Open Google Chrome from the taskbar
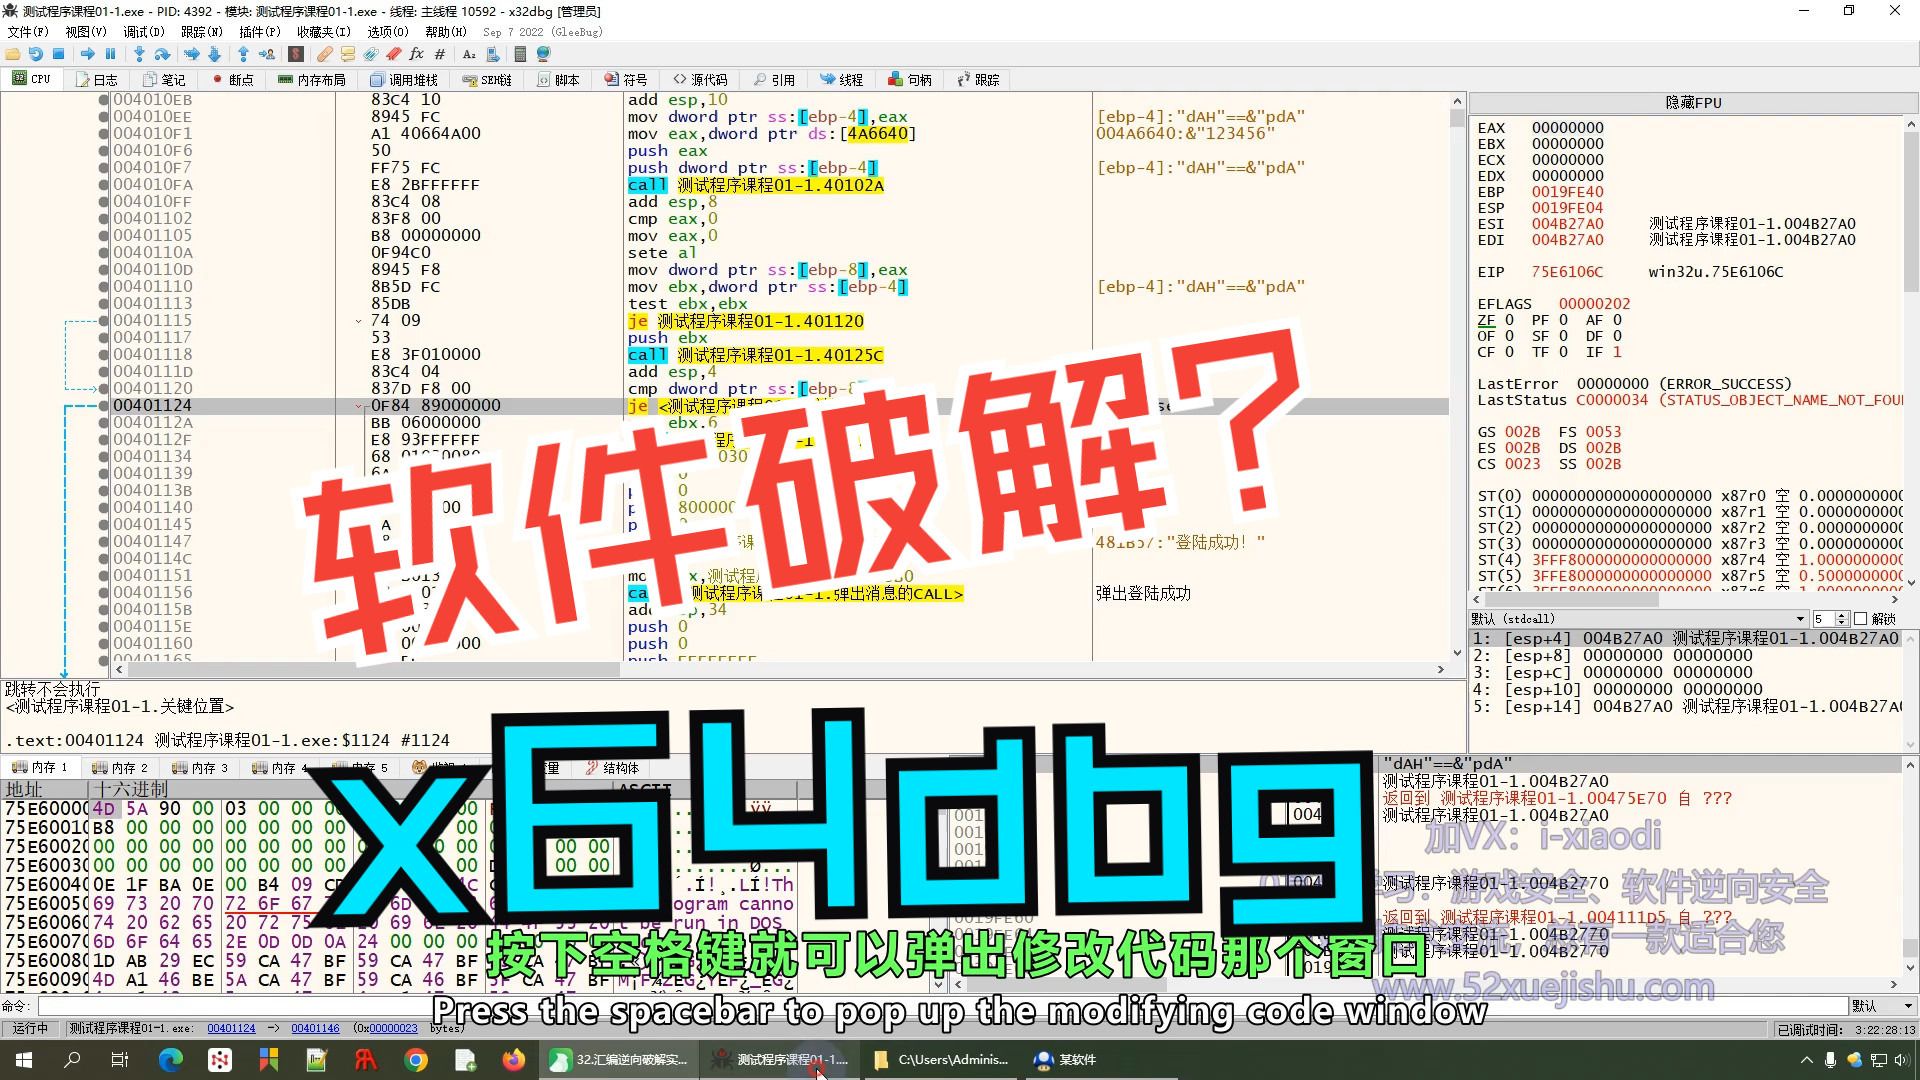The width and height of the screenshot is (1920, 1080). click(x=416, y=1059)
